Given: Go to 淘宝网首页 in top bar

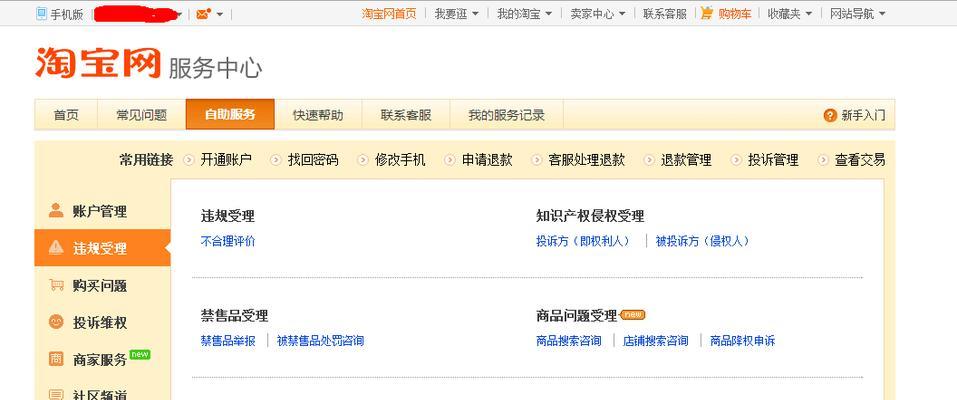Looking at the screenshot, I should [x=389, y=13].
